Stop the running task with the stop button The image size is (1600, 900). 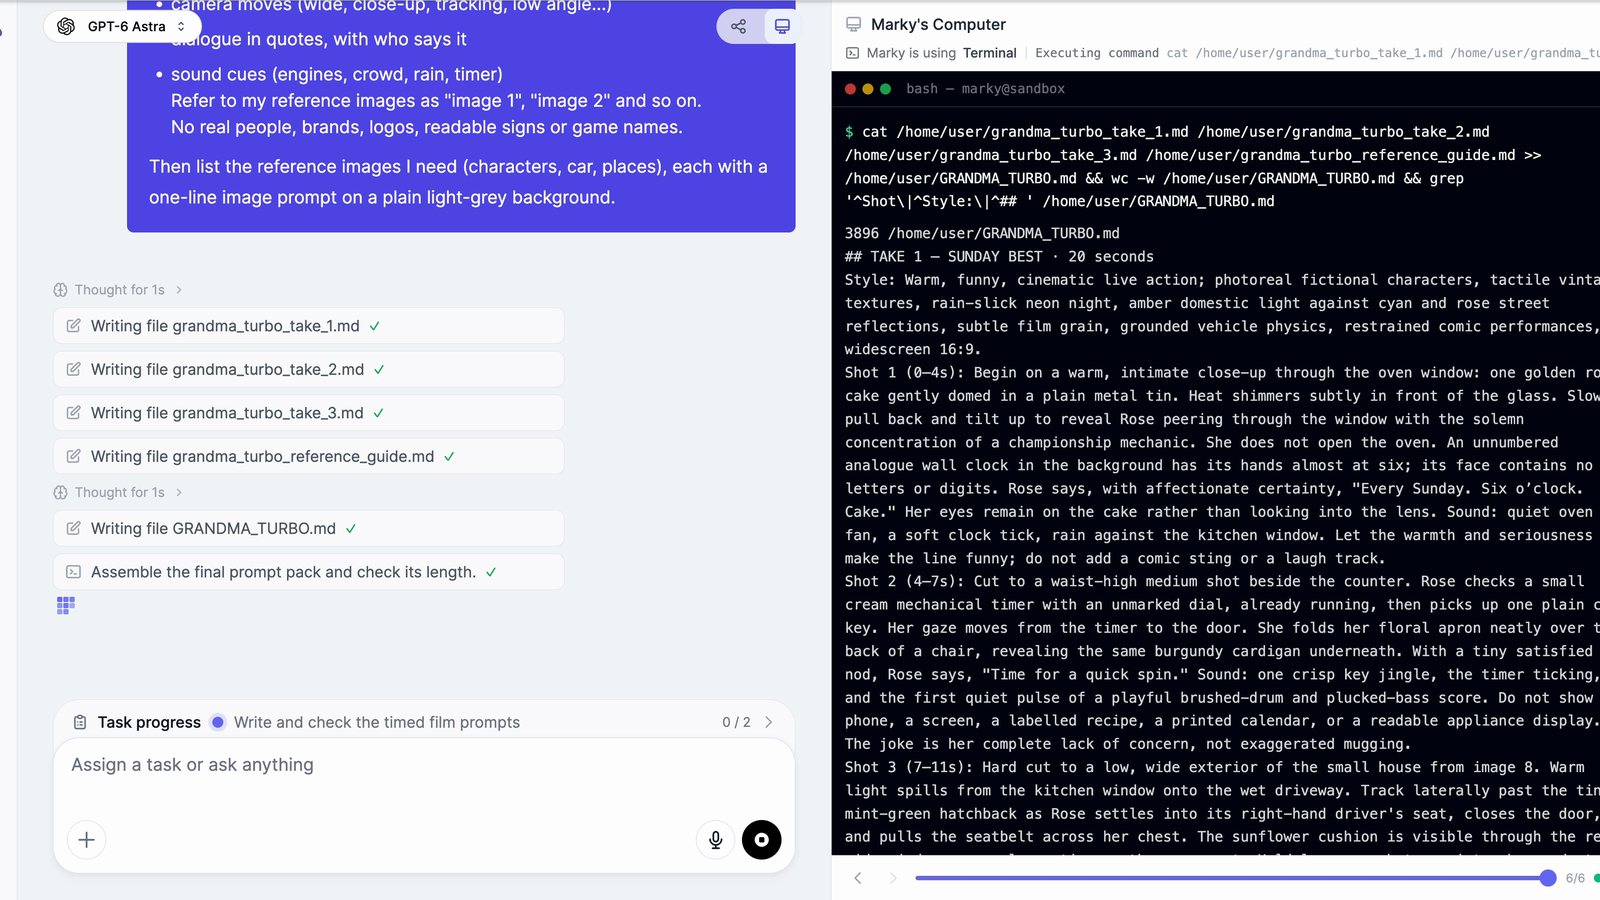(x=762, y=840)
